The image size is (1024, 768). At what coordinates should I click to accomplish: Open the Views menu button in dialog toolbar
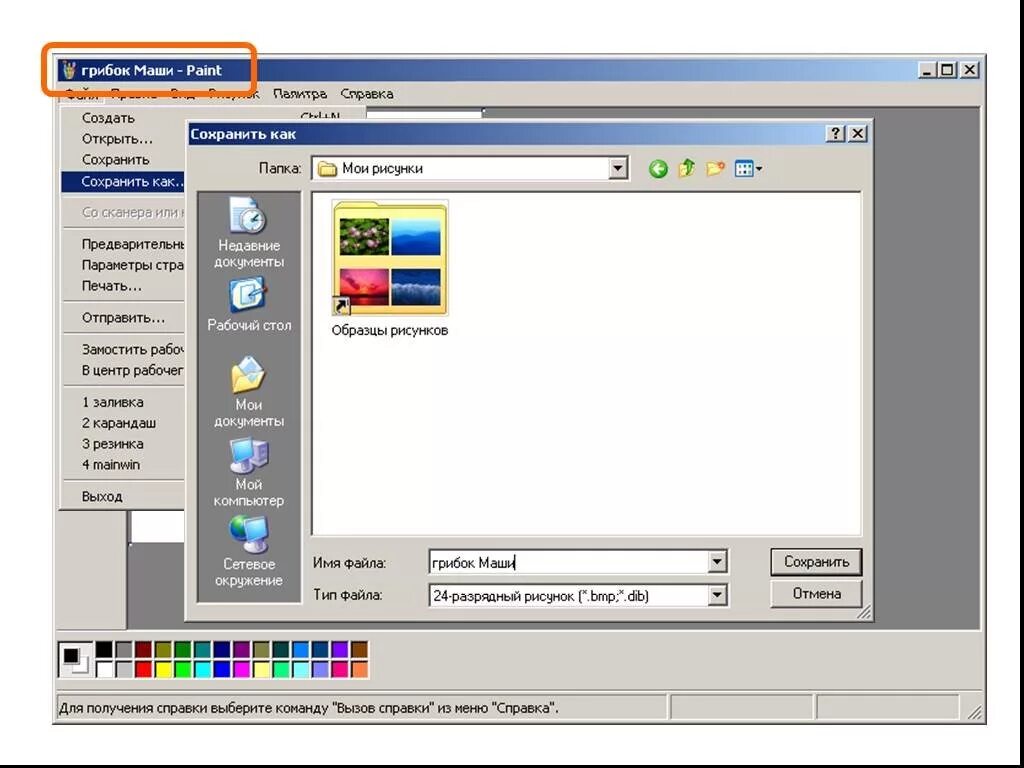point(748,169)
